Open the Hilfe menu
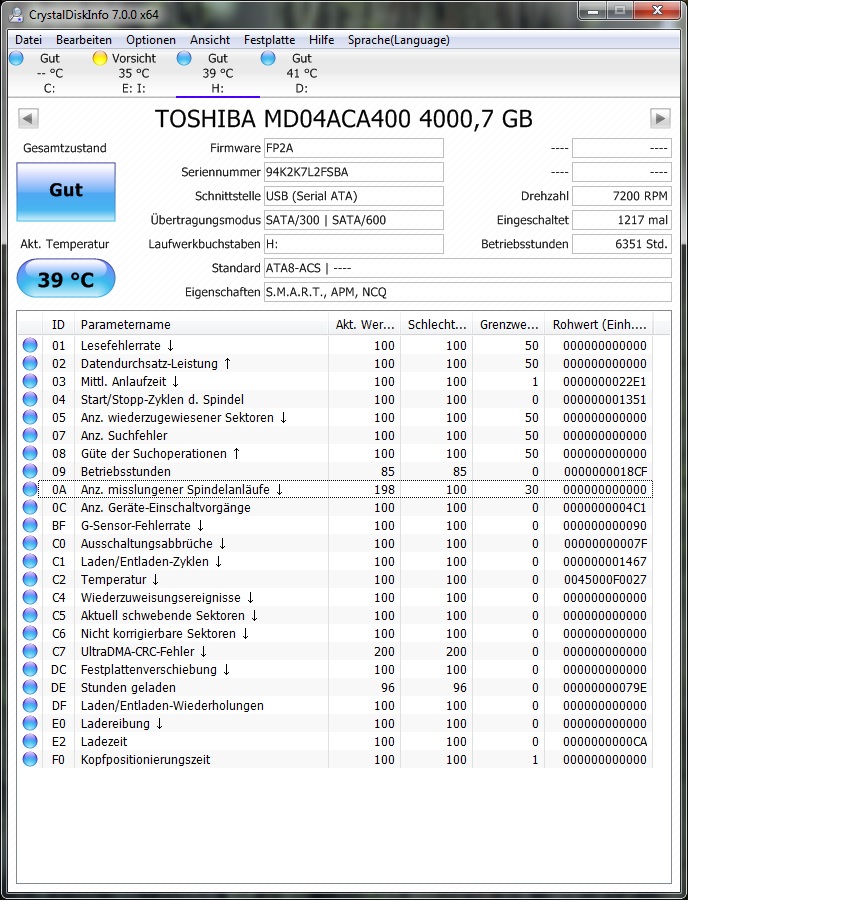Viewport: 866px width, 900px height. [321, 40]
